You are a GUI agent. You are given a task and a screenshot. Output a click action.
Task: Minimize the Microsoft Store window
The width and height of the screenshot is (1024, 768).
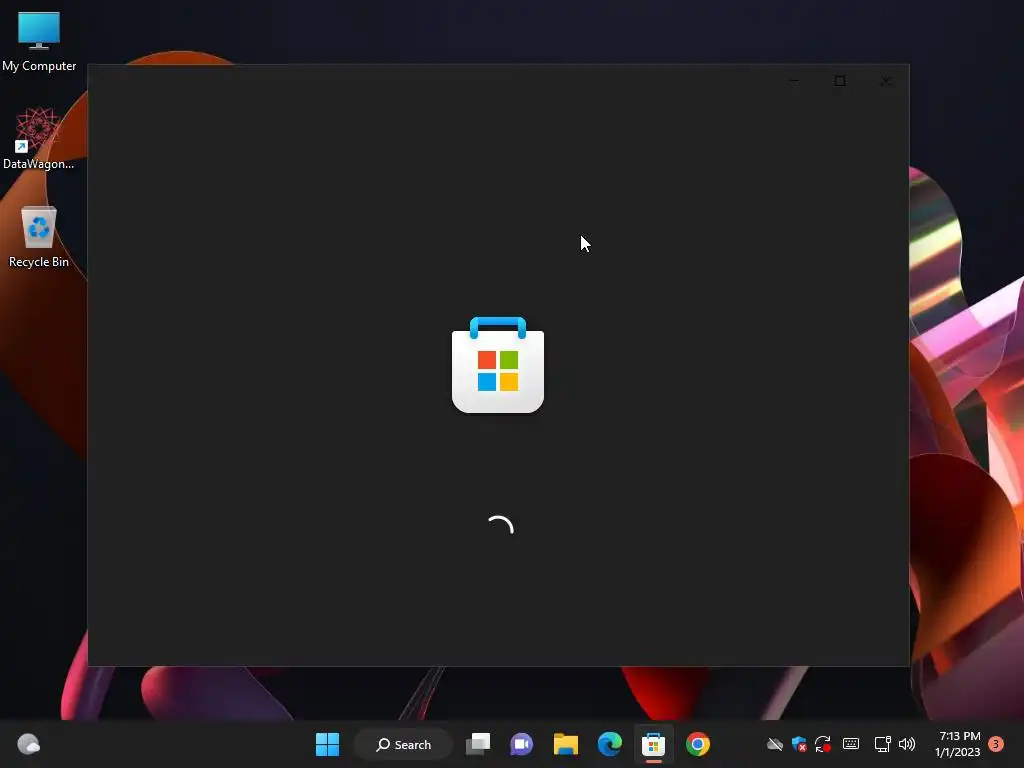coord(794,81)
